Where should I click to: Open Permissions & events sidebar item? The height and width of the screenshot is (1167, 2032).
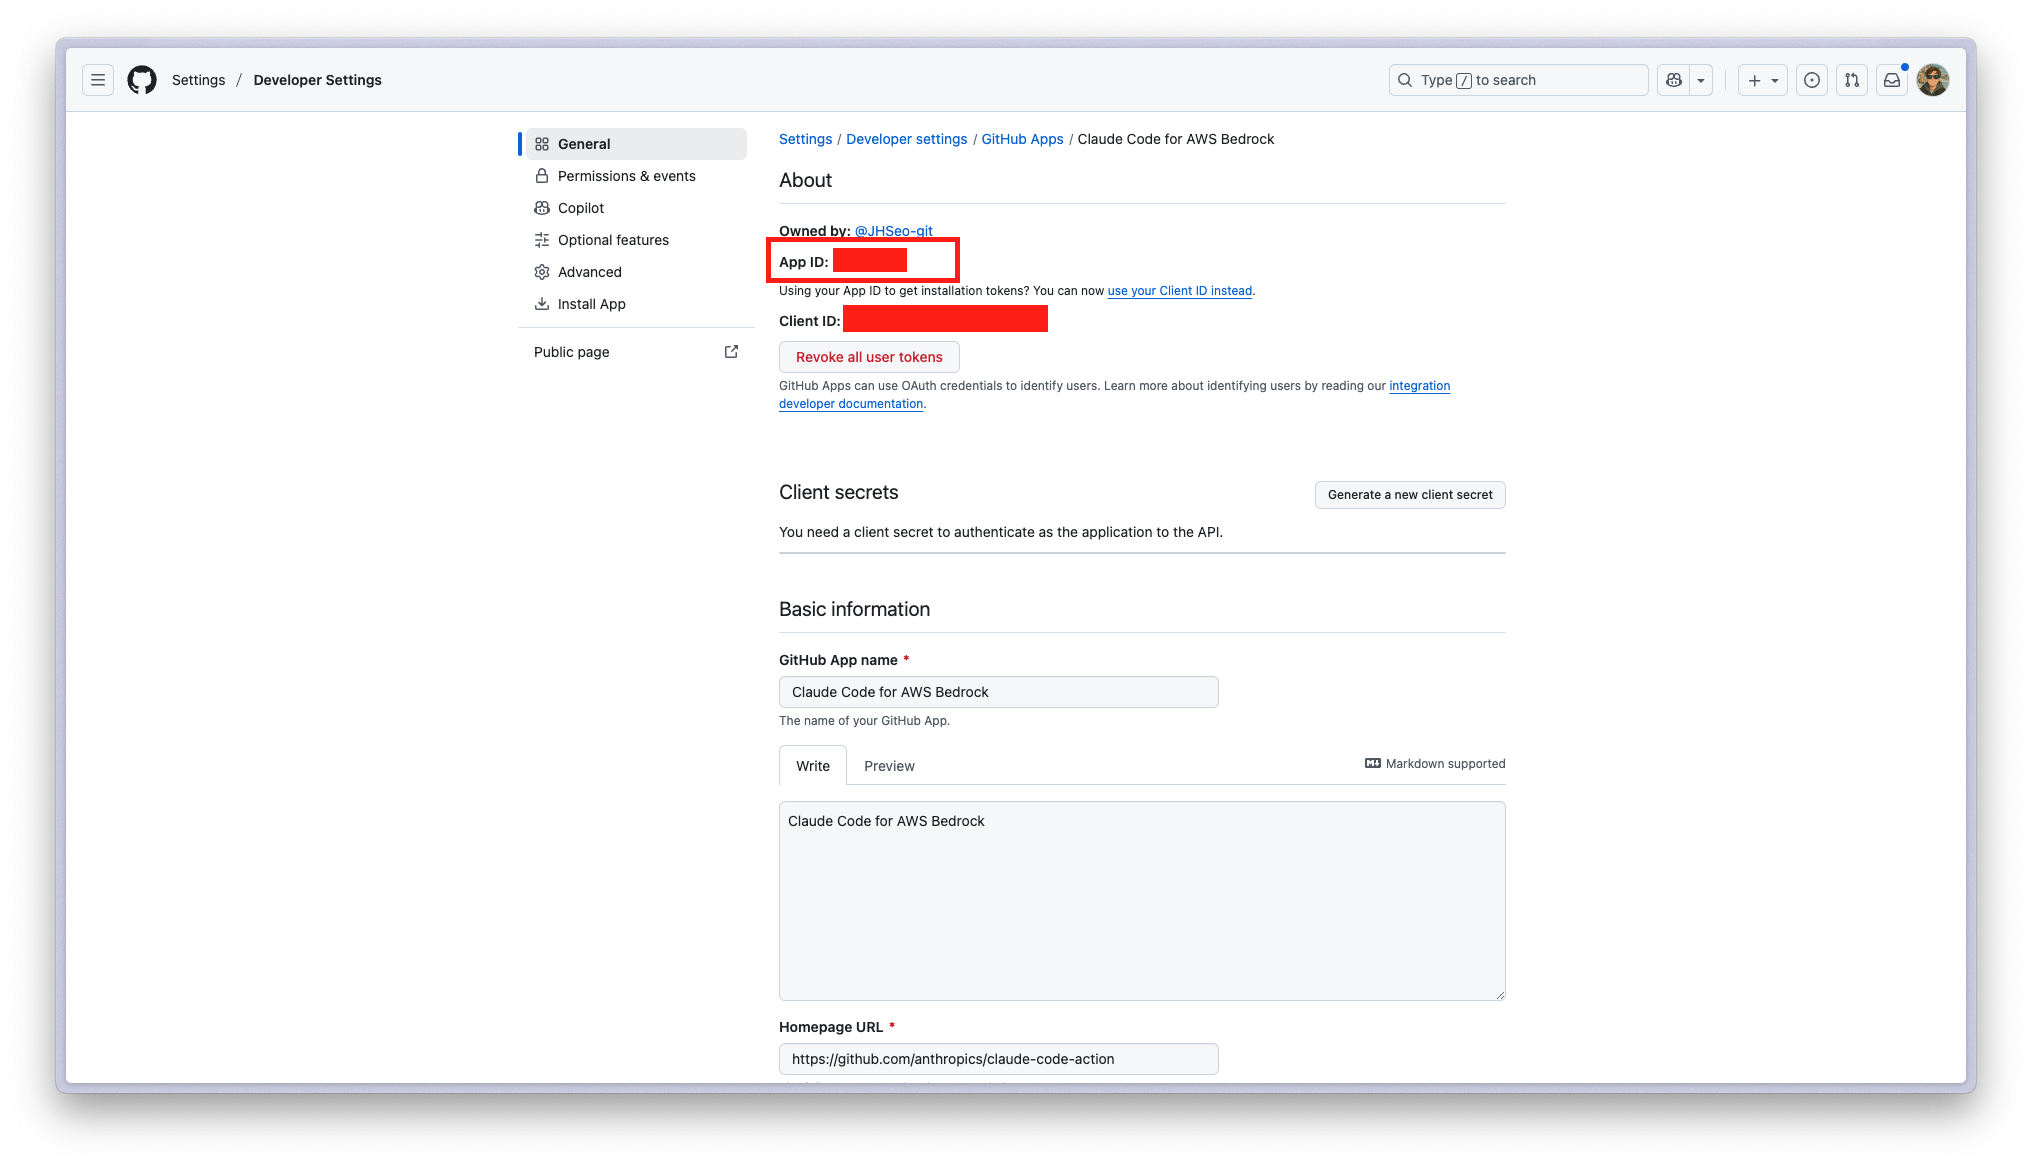point(626,176)
